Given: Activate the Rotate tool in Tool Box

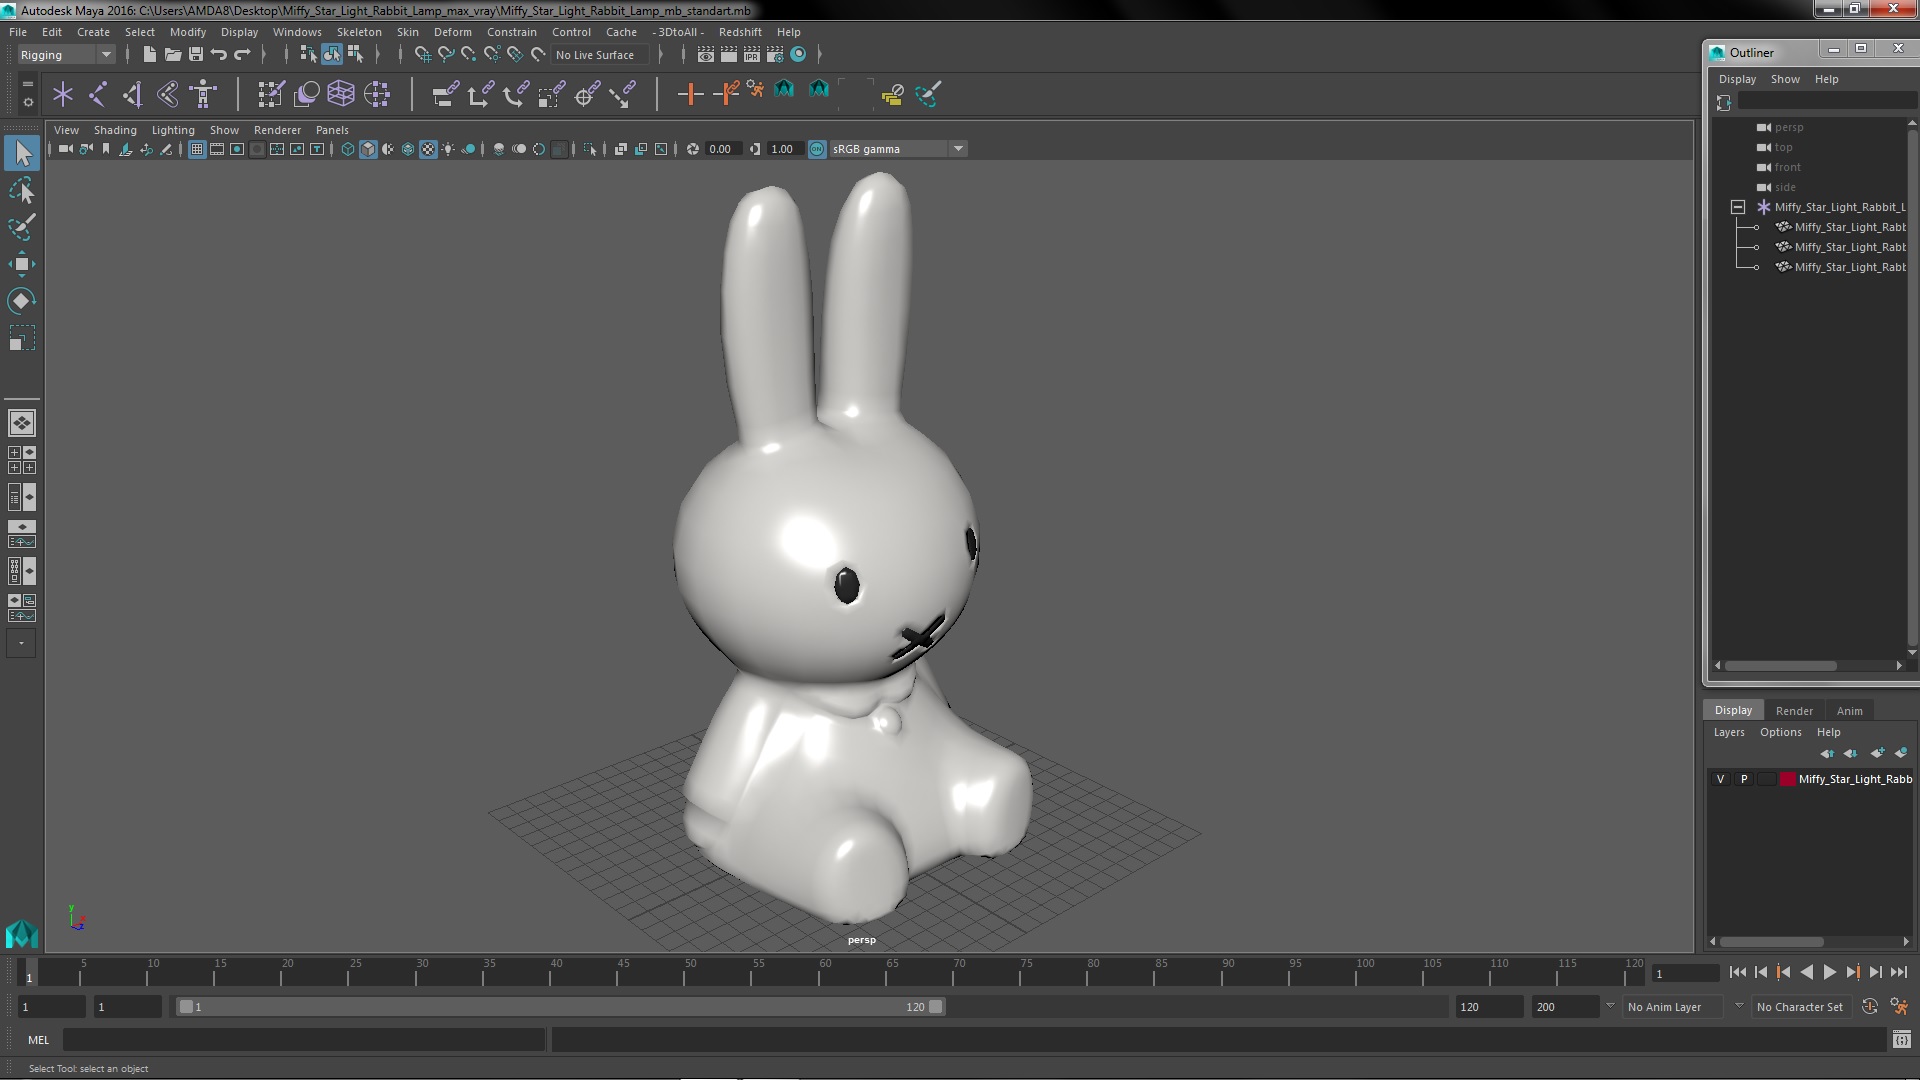Looking at the screenshot, I should click(22, 301).
